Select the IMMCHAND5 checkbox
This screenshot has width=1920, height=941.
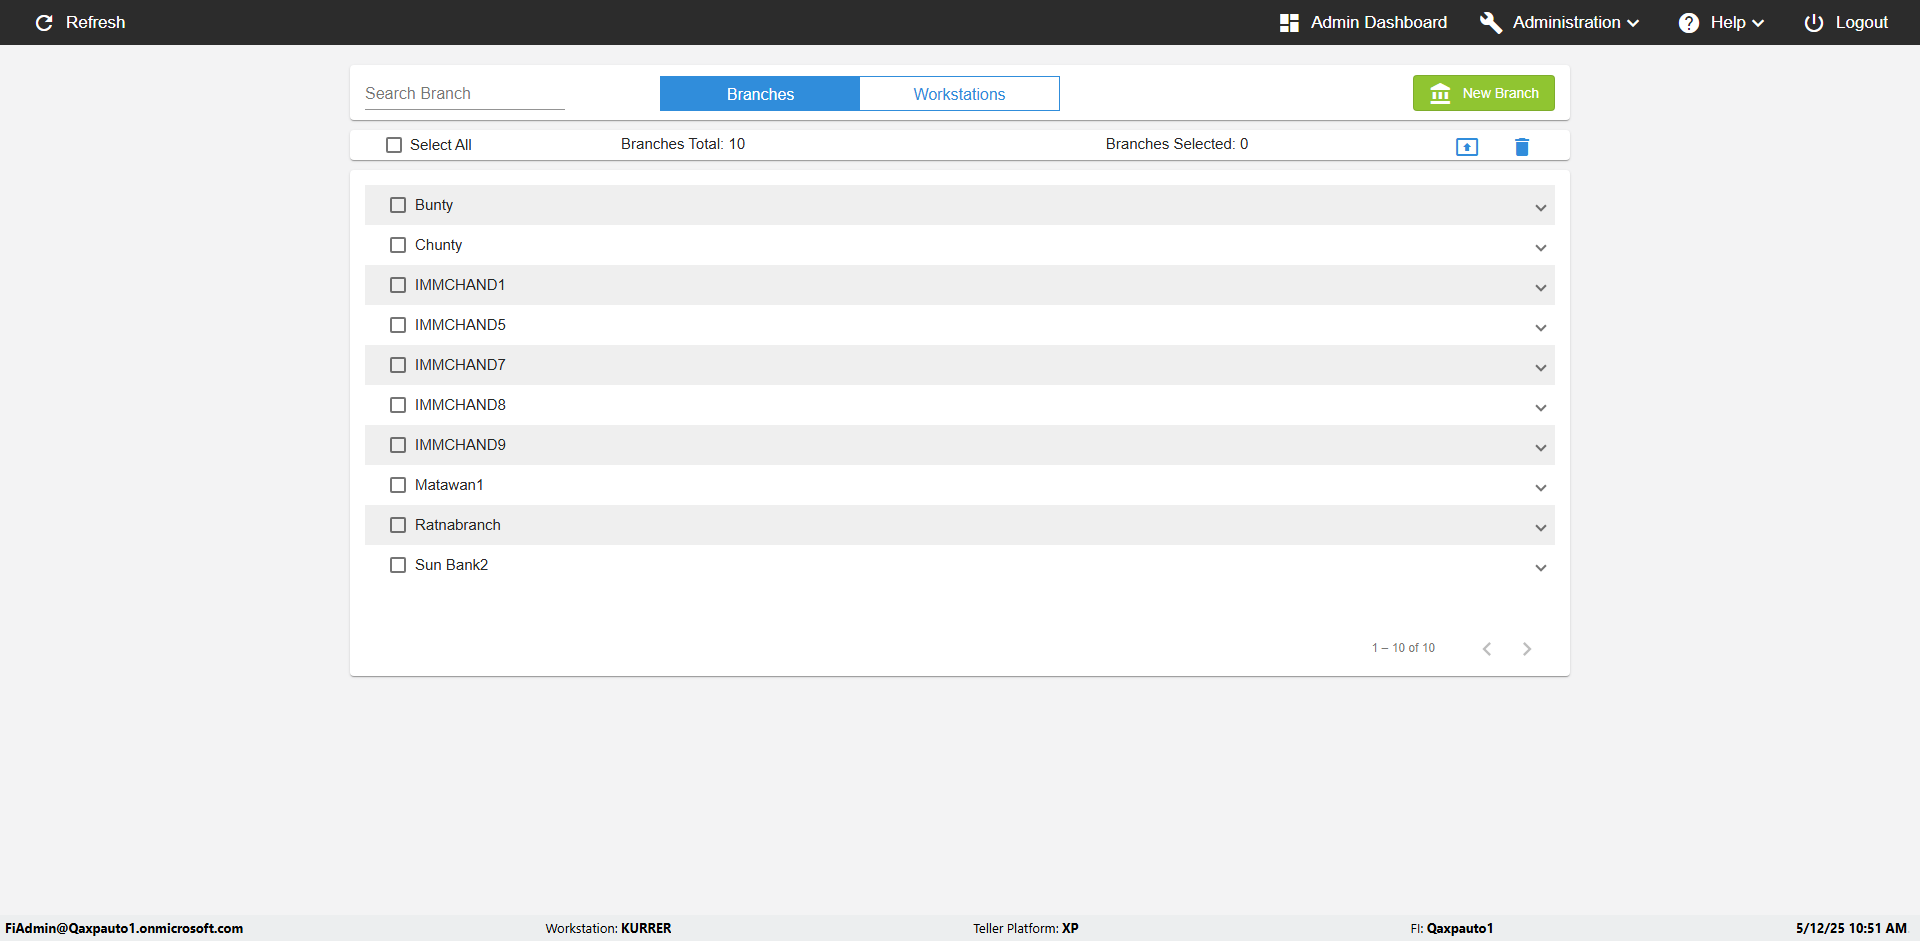coord(398,325)
